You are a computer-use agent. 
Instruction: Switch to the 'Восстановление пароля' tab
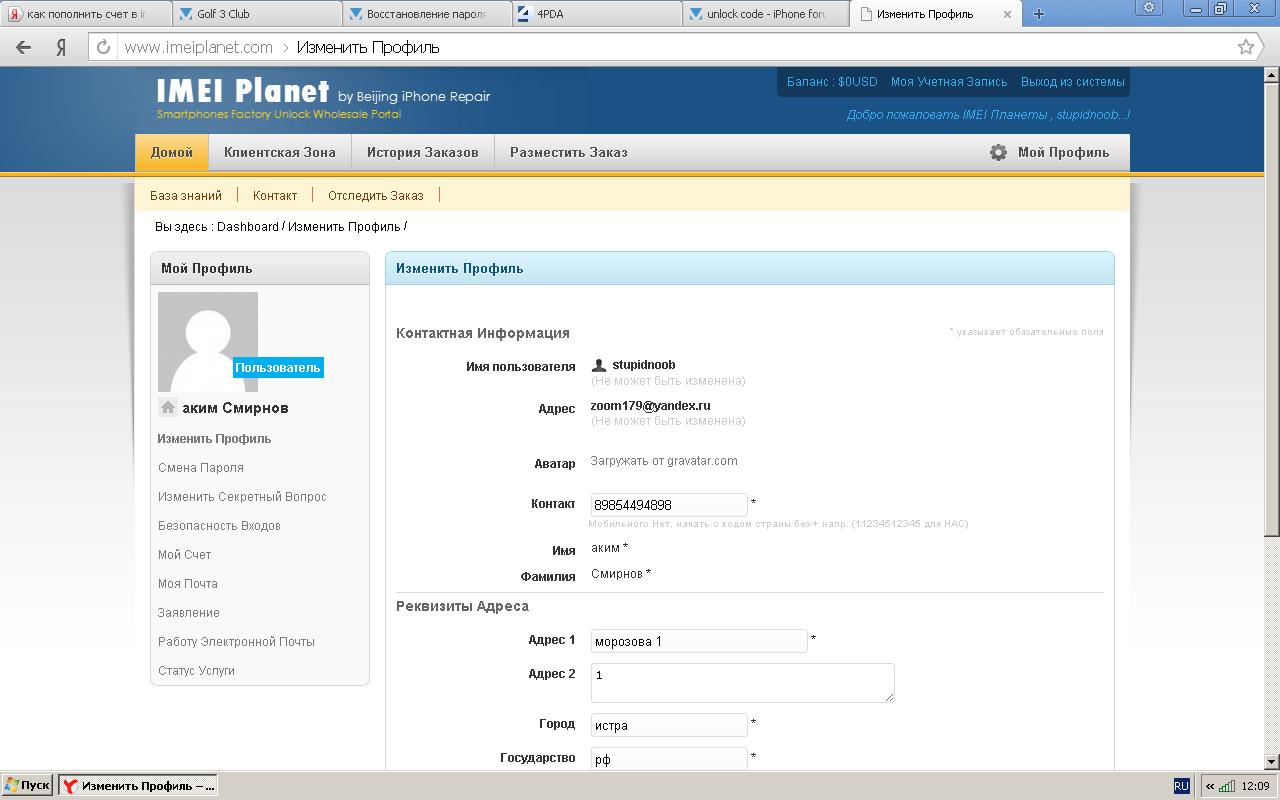click(428, 14)
